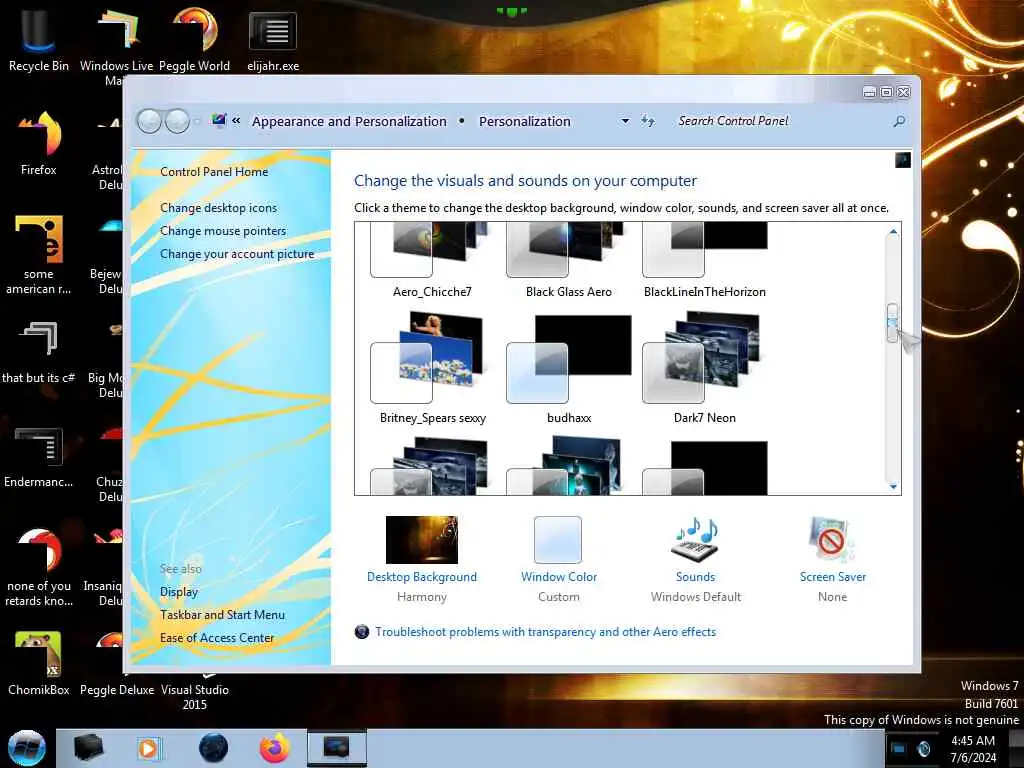Click the Personalization breadcrumb
This screenshot has width=1024, height=768.
(524, 121)
